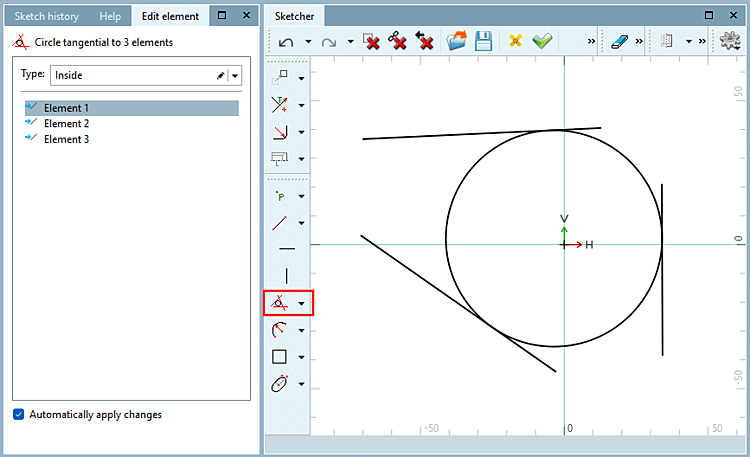Click the pencil edit icon in Type field
The image size is (750, 457).
(x=221, y=76)
